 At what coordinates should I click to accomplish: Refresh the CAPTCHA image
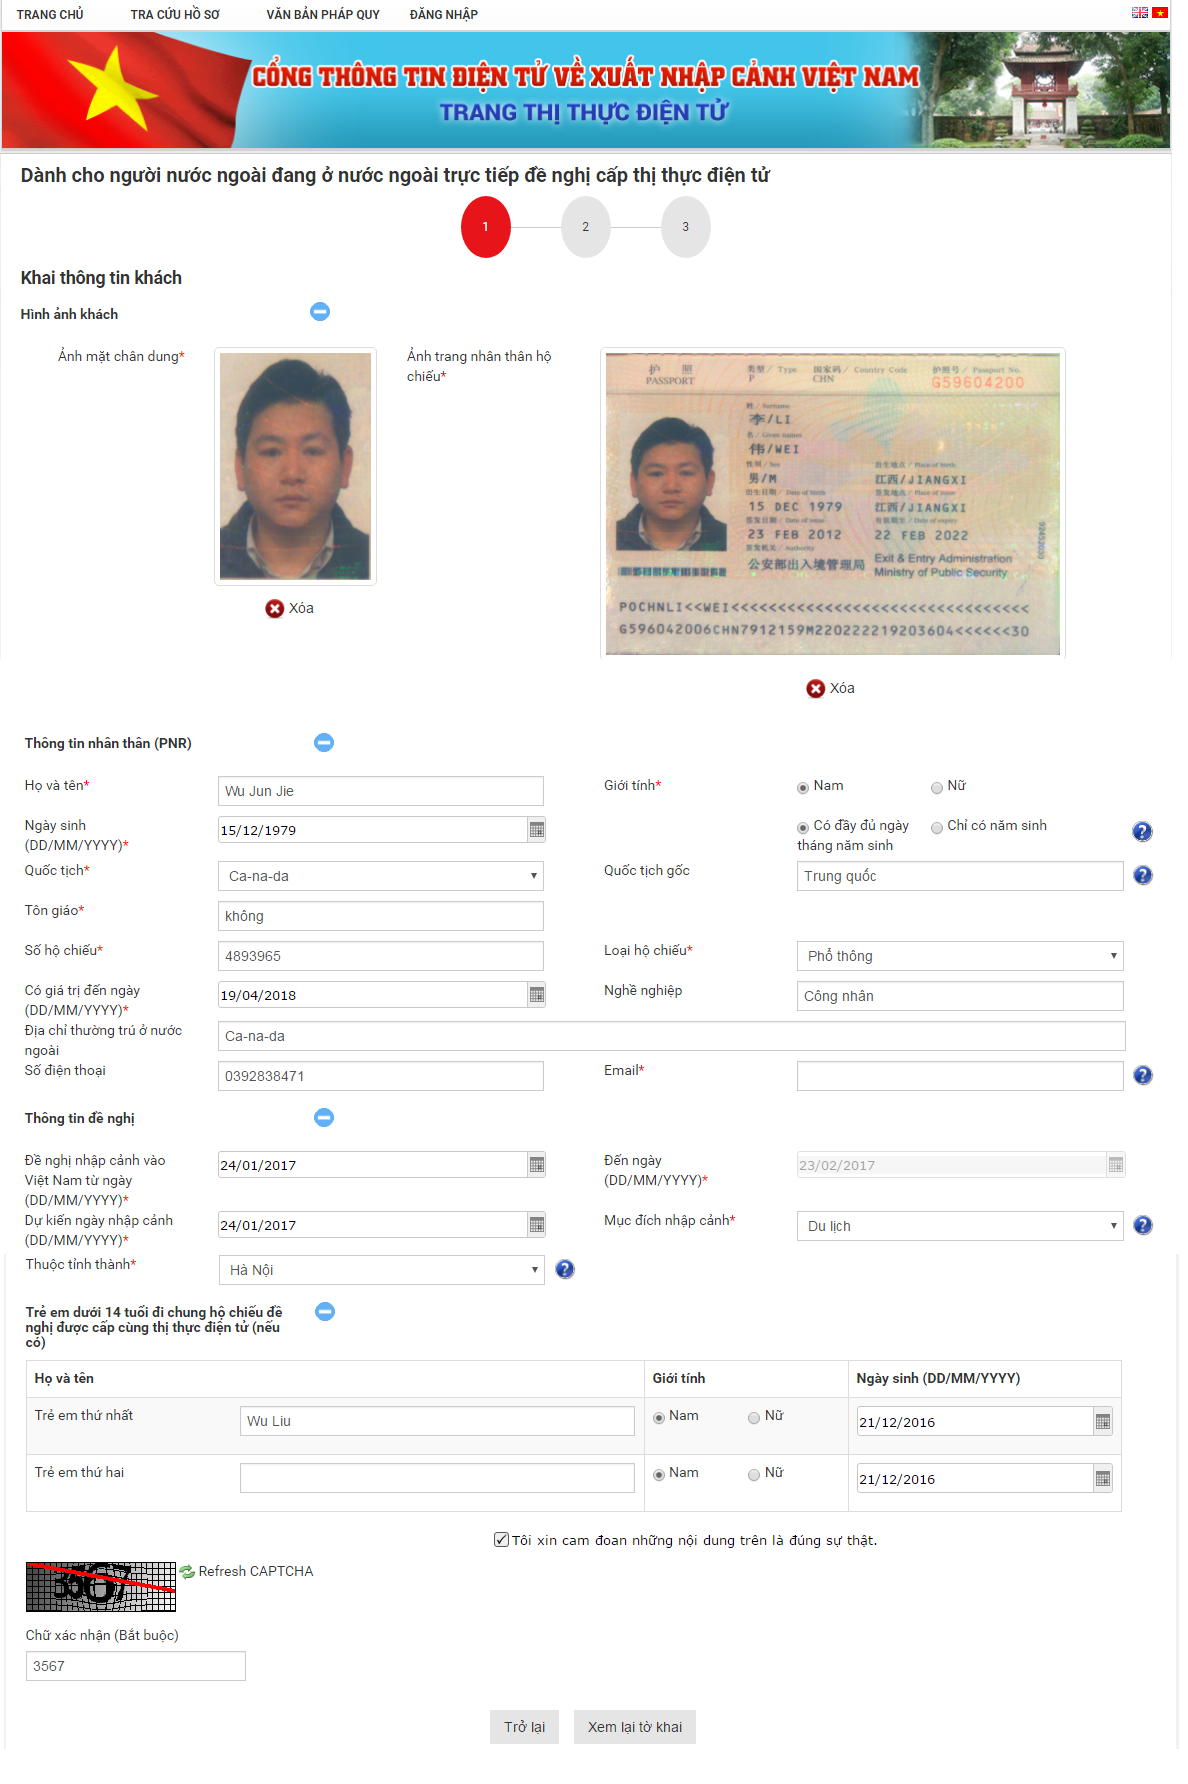[246, 1571]
